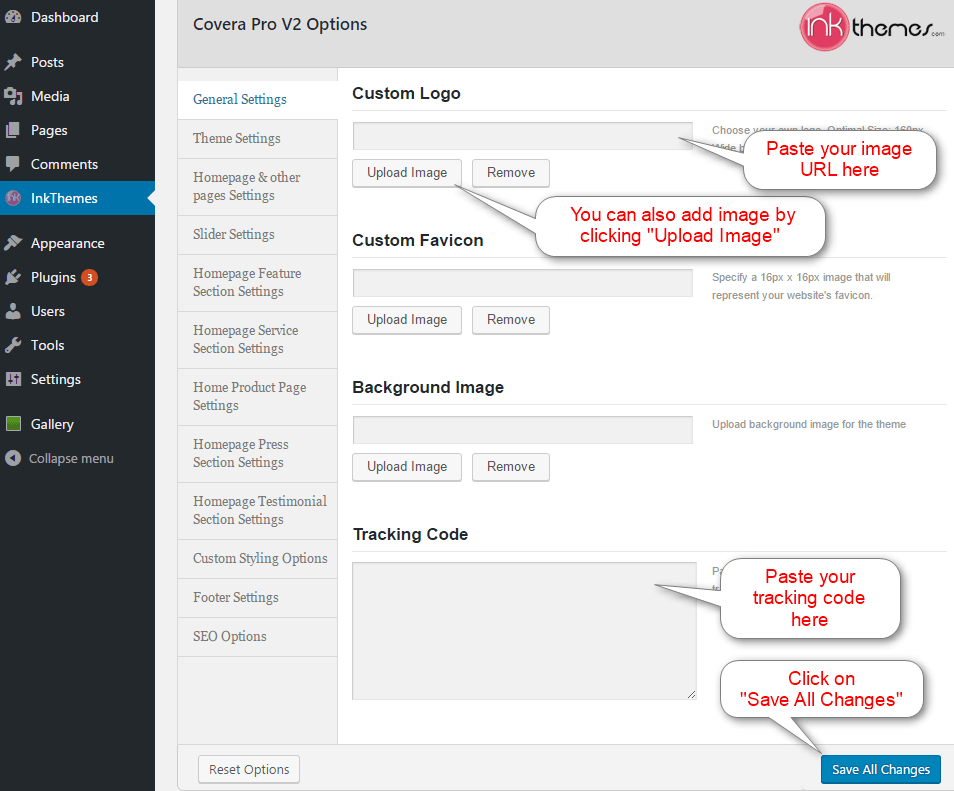
Task: Select the General Settings tab
Action: coord(257,99)
